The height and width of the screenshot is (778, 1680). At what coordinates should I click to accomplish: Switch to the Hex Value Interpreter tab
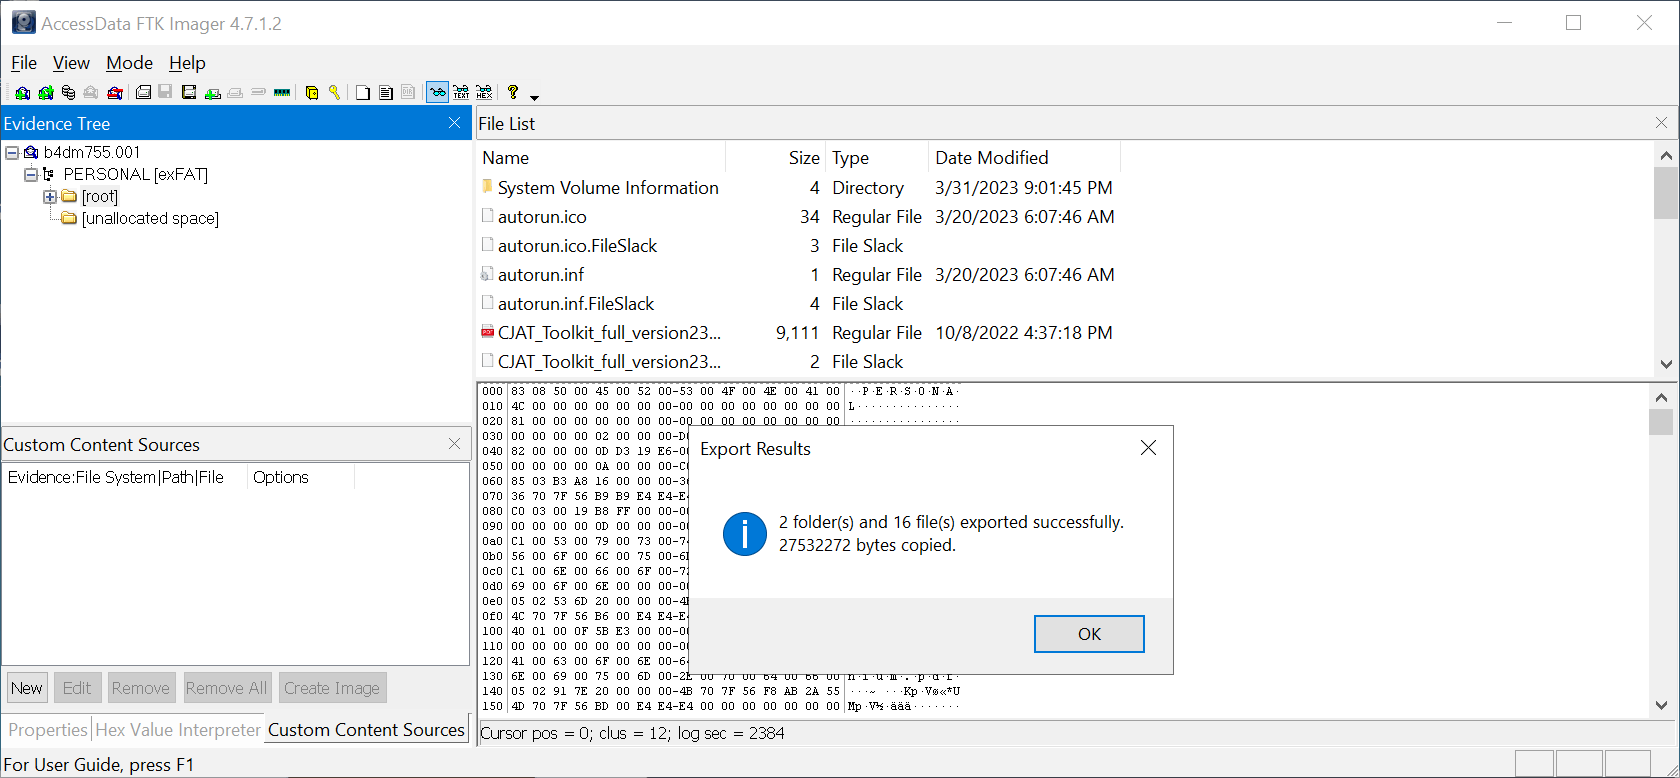[178, 730]
